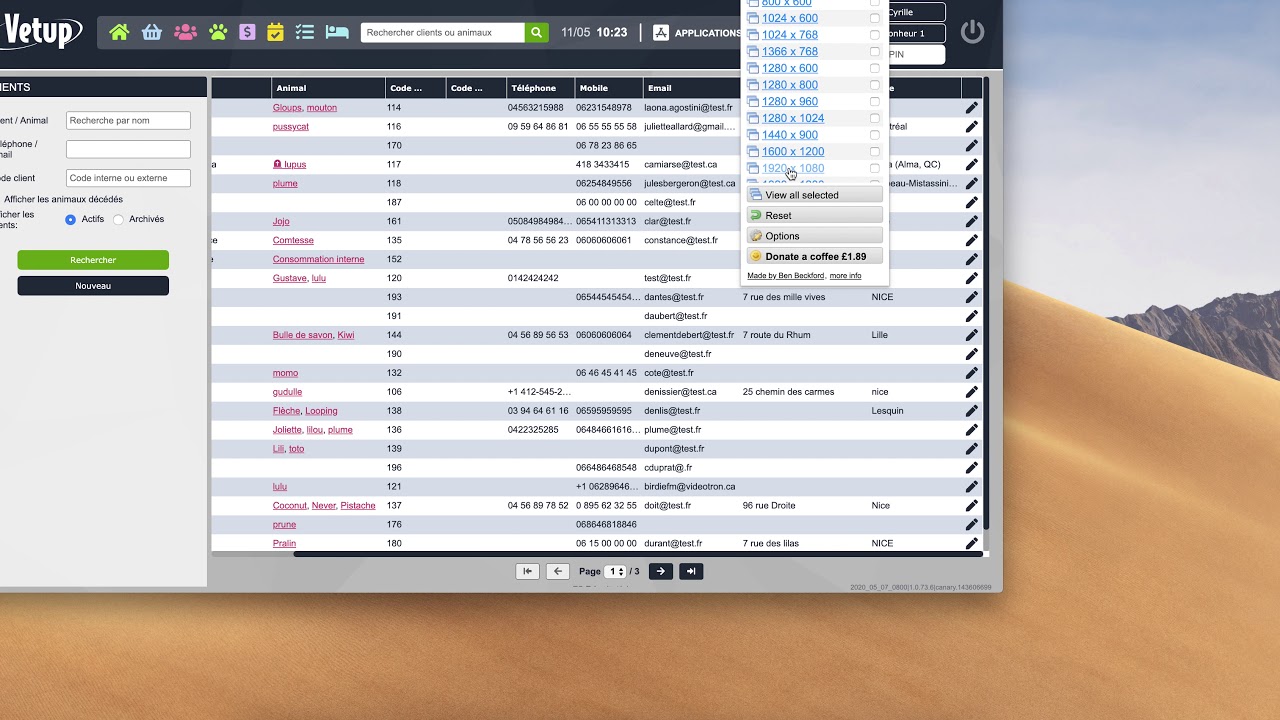
Task: Open the Bulle de savon animal link
Action: point(302,335)
